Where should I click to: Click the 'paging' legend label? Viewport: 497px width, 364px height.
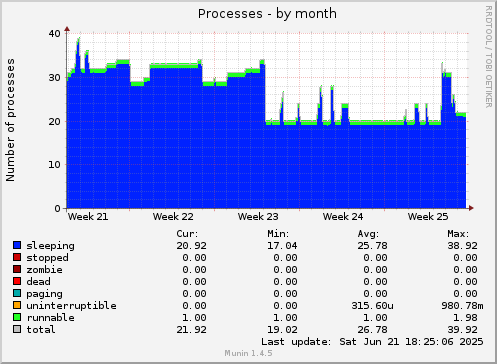coord(44,294)
